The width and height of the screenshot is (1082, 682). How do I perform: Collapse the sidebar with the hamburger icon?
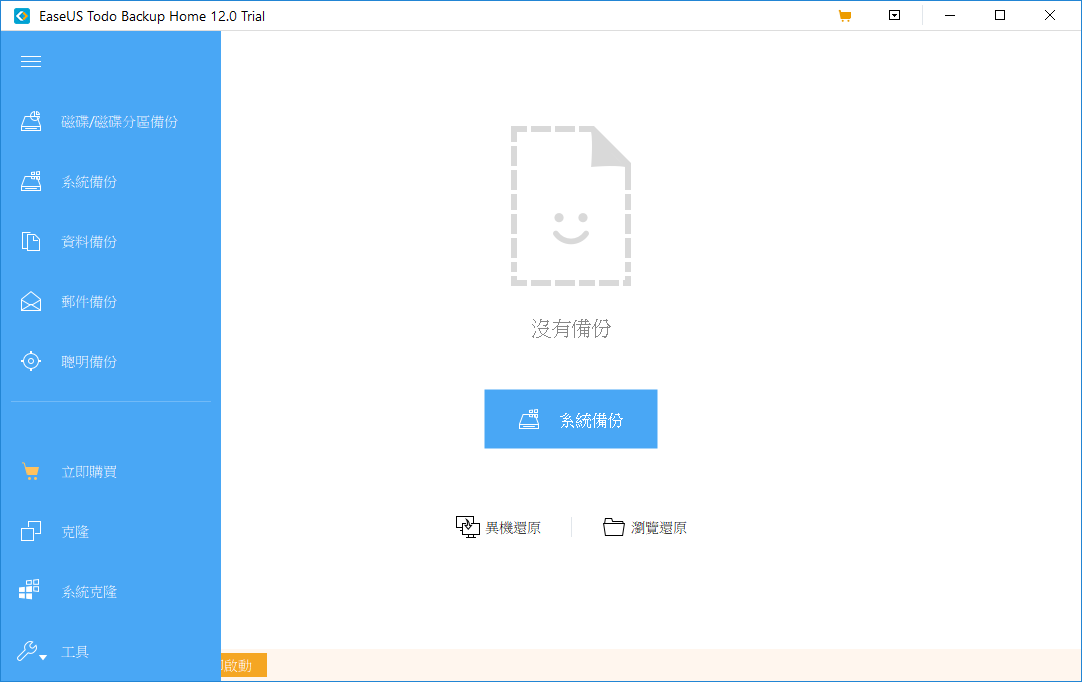point(31,62)
